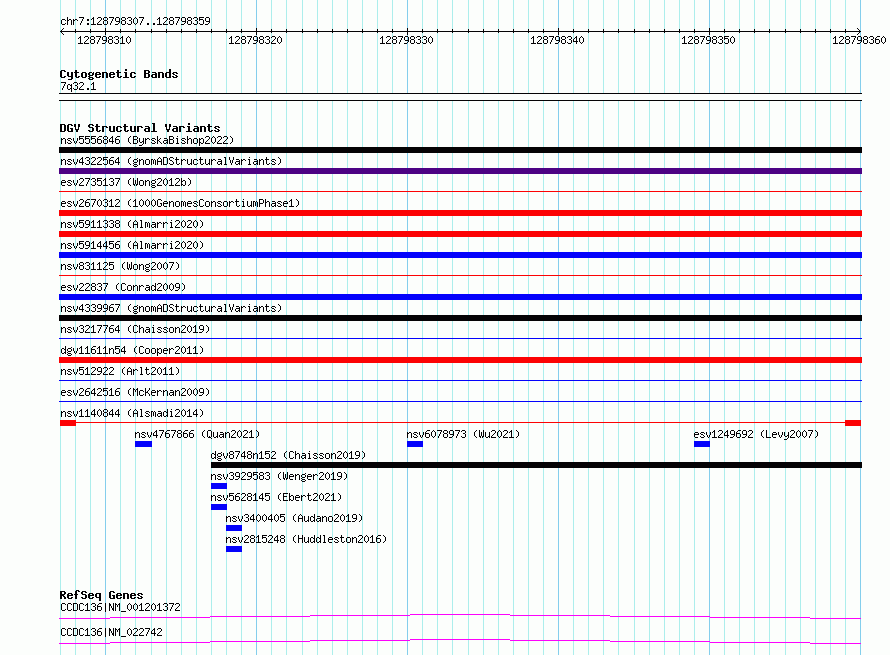
Task: Click the nsv831125 (Wong2007) variant label
Action: (120, 266)
